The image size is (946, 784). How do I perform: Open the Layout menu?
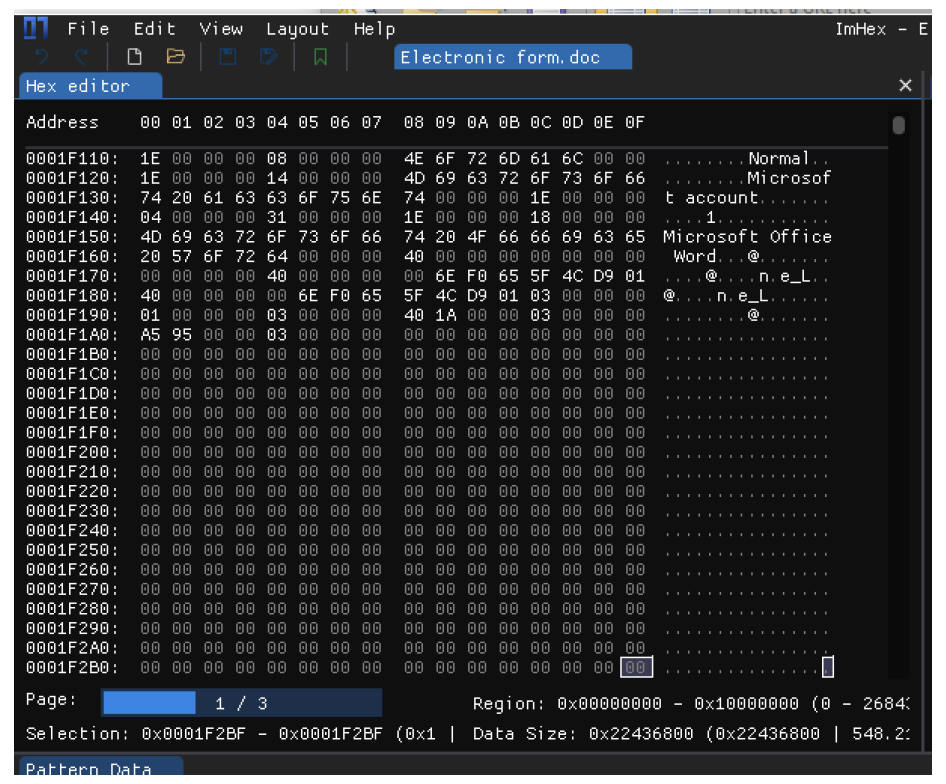tap(297, 29)
